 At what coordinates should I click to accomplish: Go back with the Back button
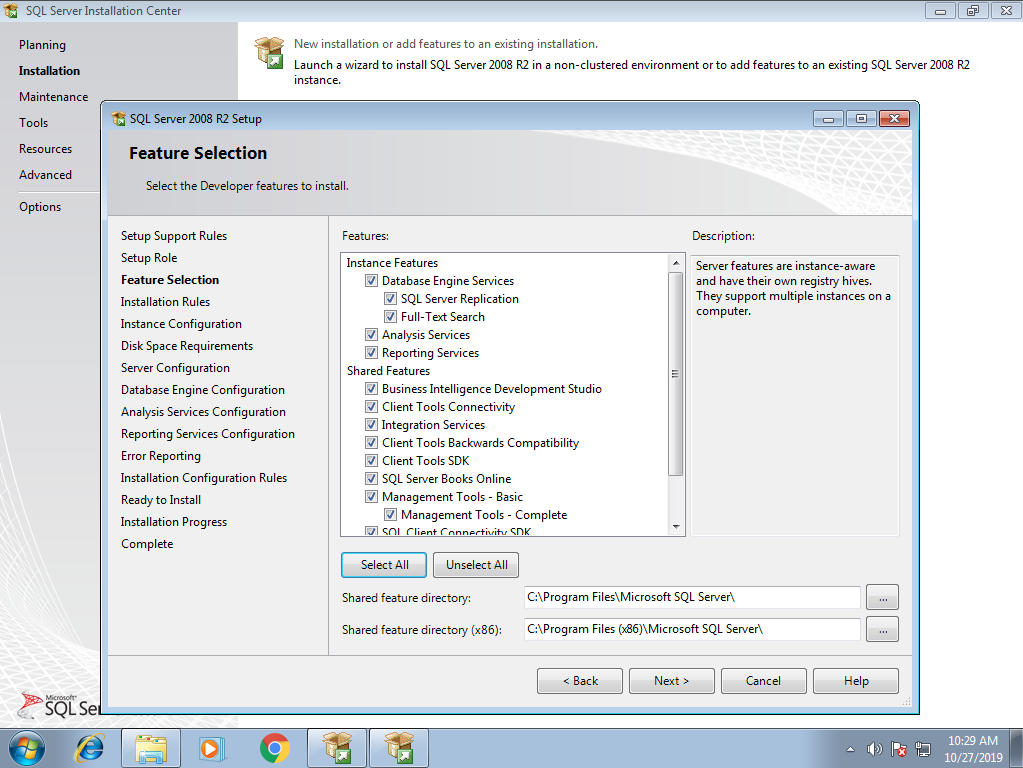(579, 681)
